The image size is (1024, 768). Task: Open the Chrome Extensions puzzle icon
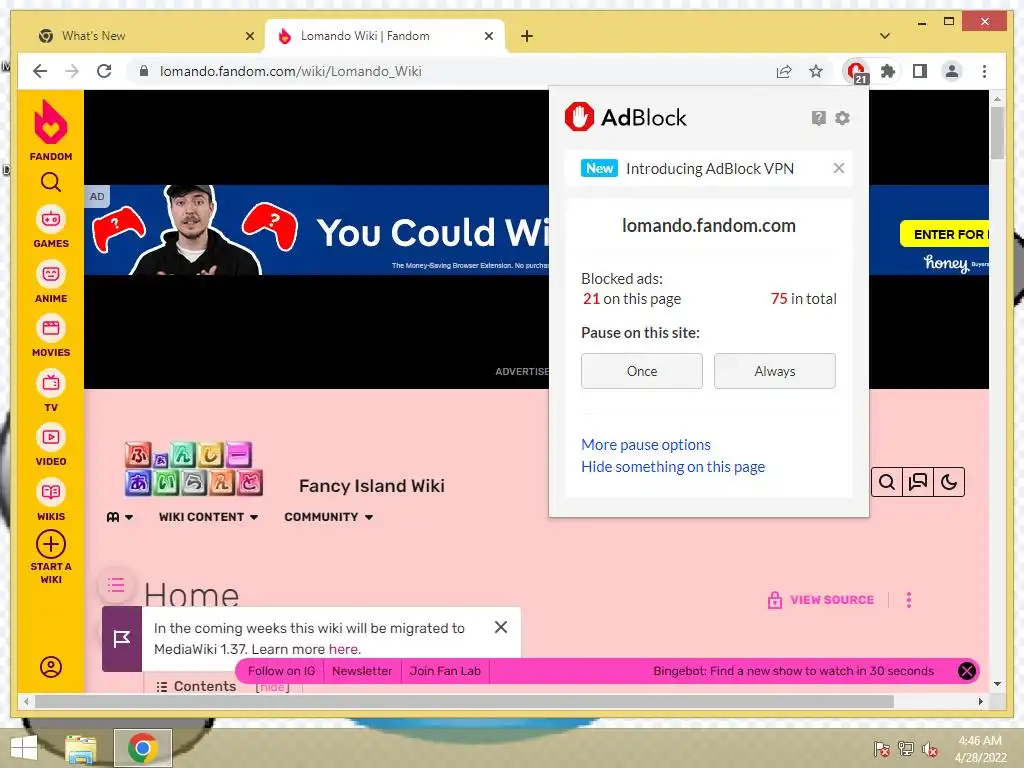tap(888, 71)
